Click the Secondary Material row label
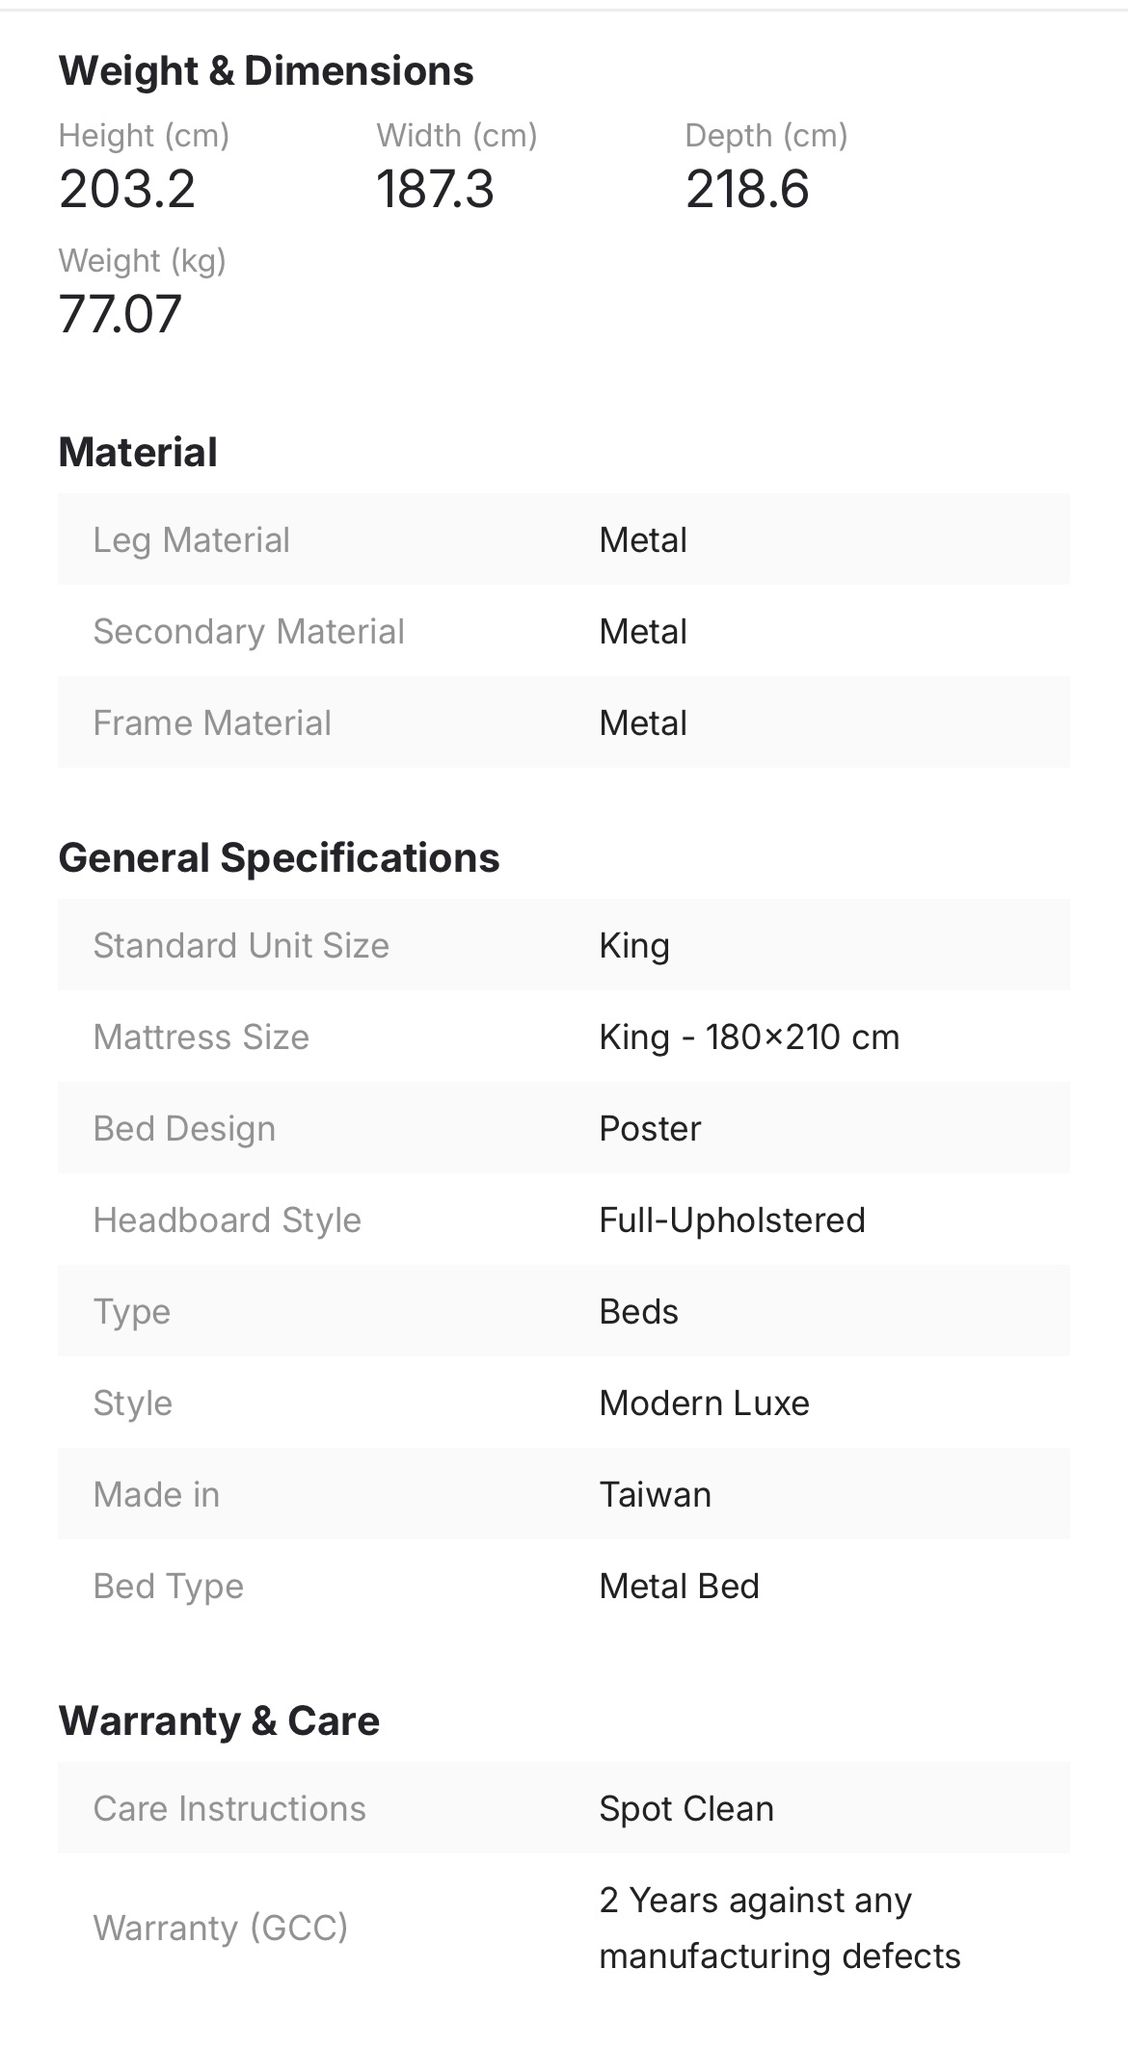This screenshot has height=2048, width=1128. point(248,632)
